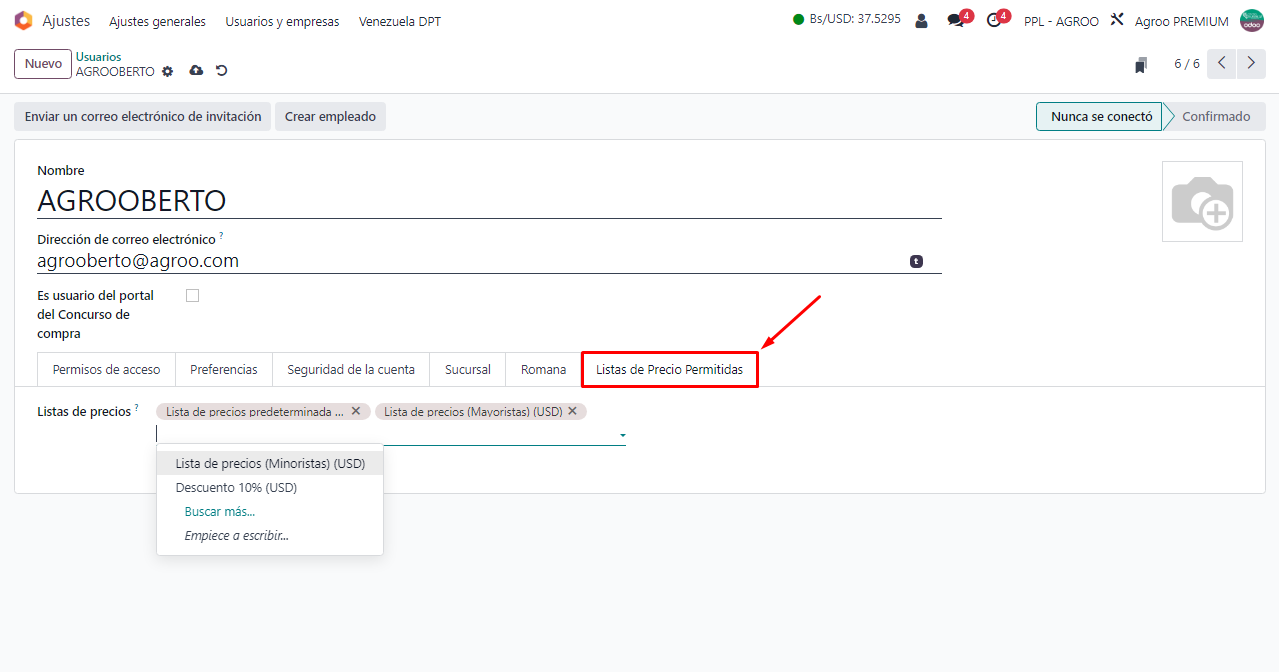Open the Odoo home apps menu logo

coord(23,21)
